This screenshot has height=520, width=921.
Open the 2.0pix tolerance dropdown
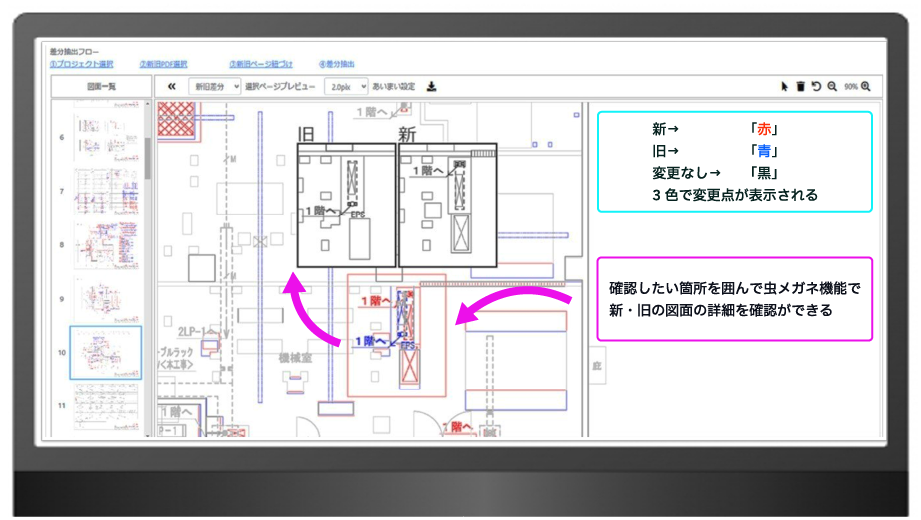point(347,86)
